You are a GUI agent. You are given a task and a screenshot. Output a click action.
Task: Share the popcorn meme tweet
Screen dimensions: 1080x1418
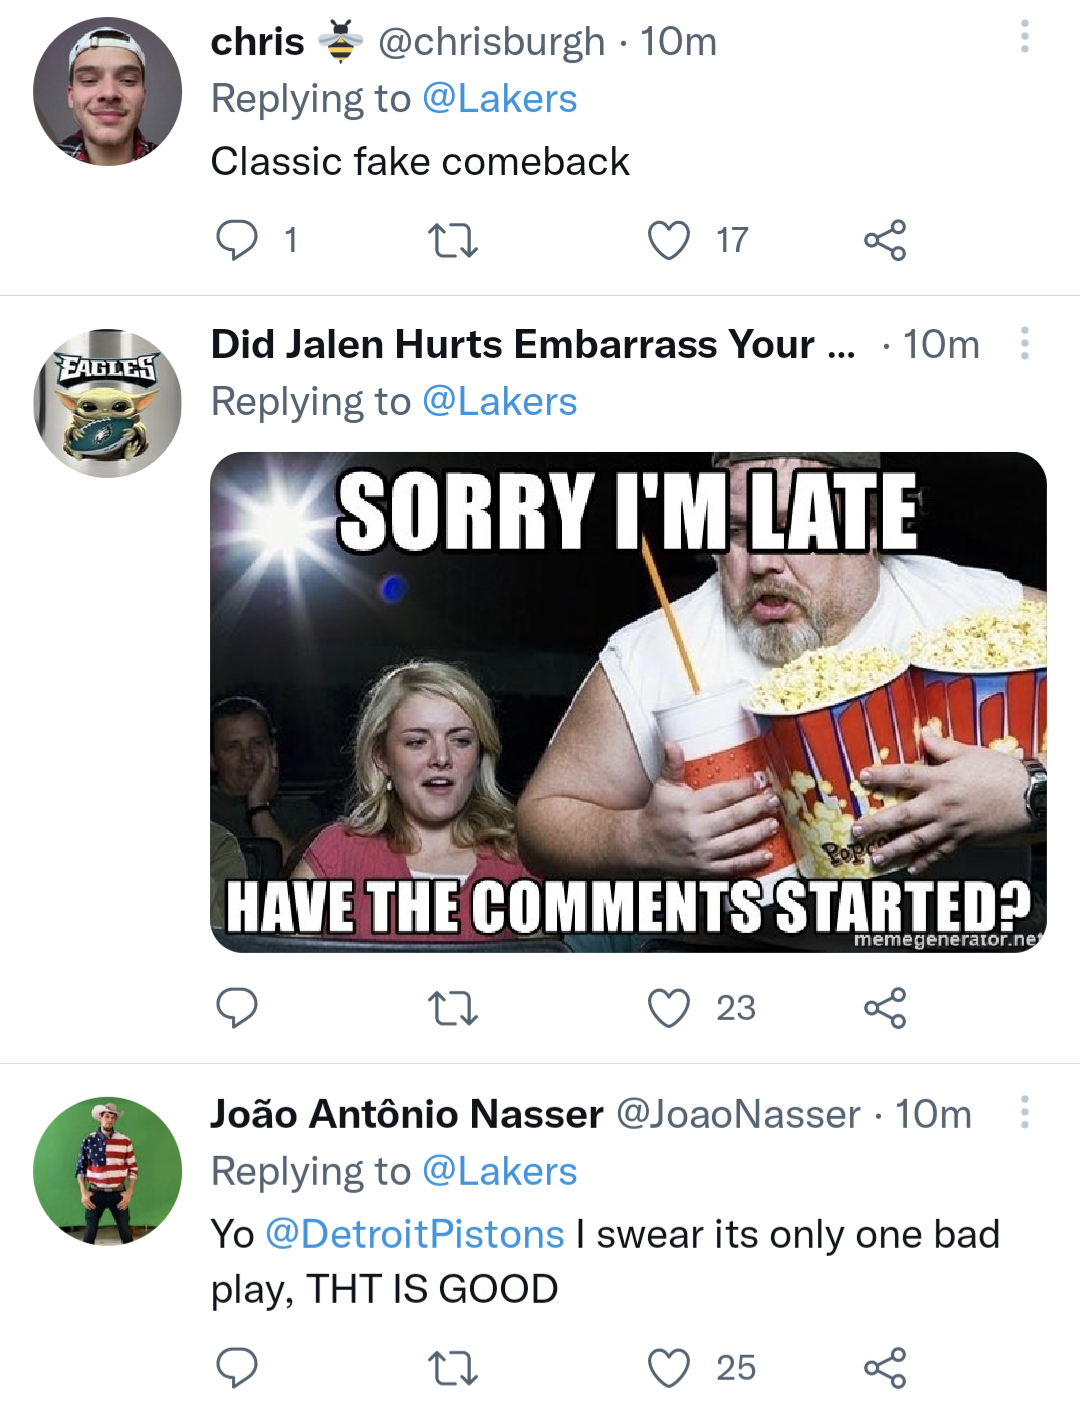[x=885, y=1008]
